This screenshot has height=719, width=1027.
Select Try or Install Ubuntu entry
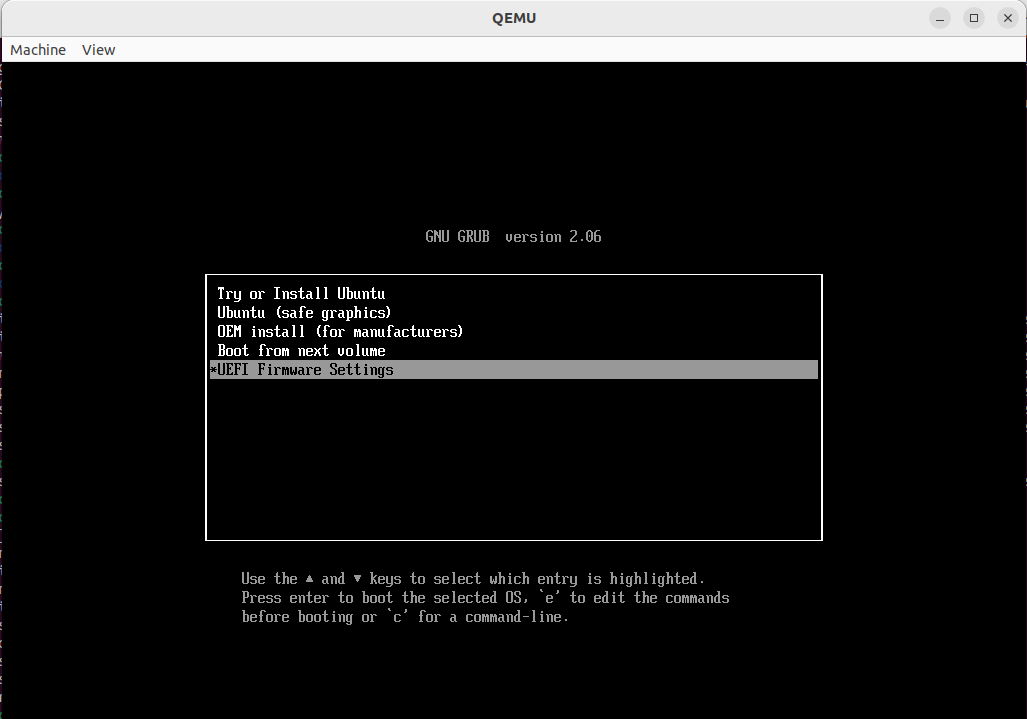pyautogui.click(x=301, y=294)
